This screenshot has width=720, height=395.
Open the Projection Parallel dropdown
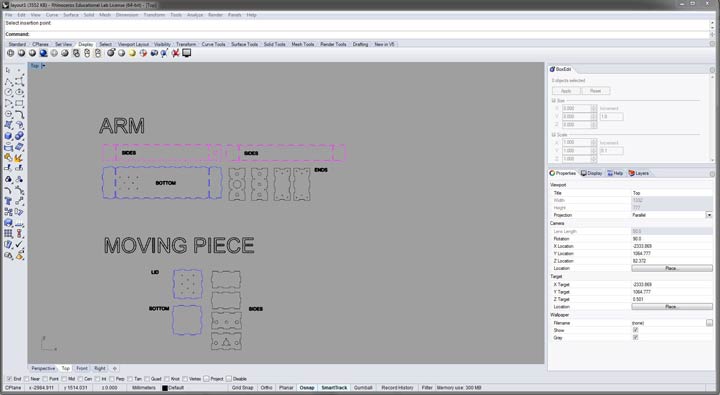(709, 215)
